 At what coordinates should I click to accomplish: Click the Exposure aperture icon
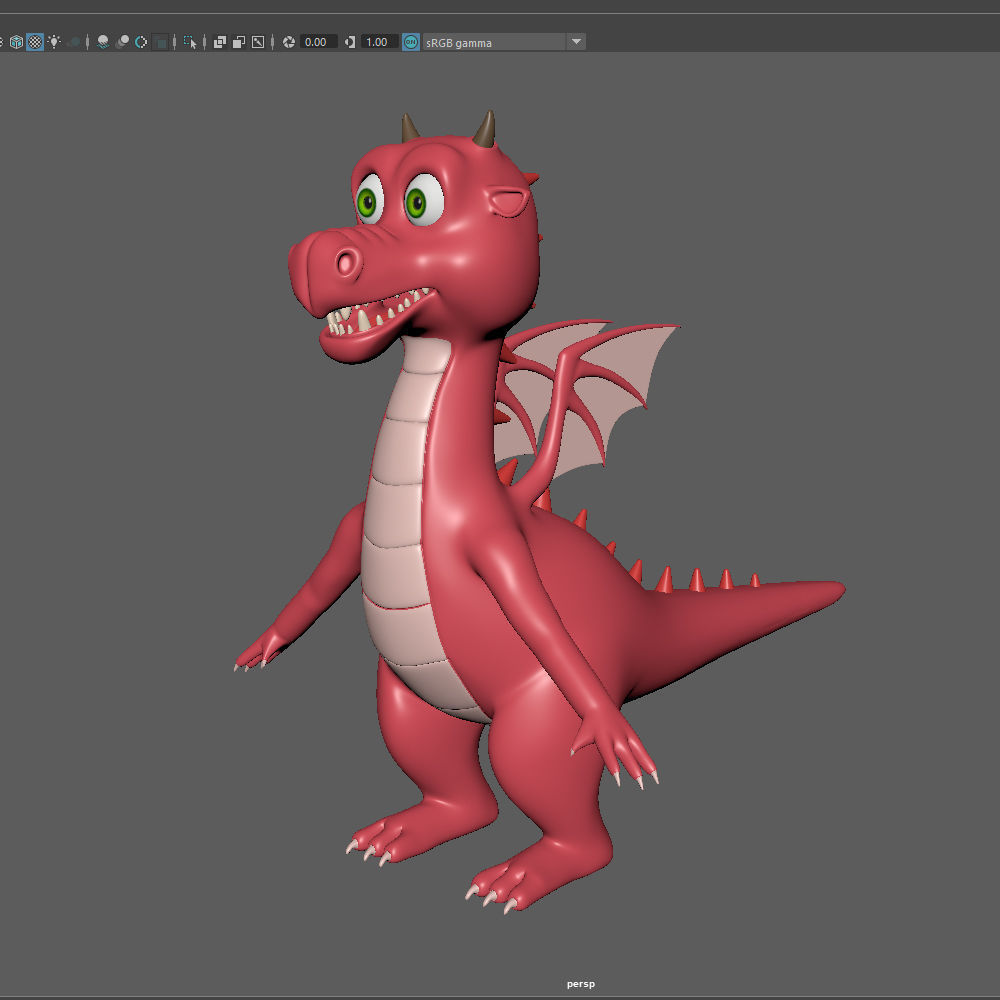[289, 42]
